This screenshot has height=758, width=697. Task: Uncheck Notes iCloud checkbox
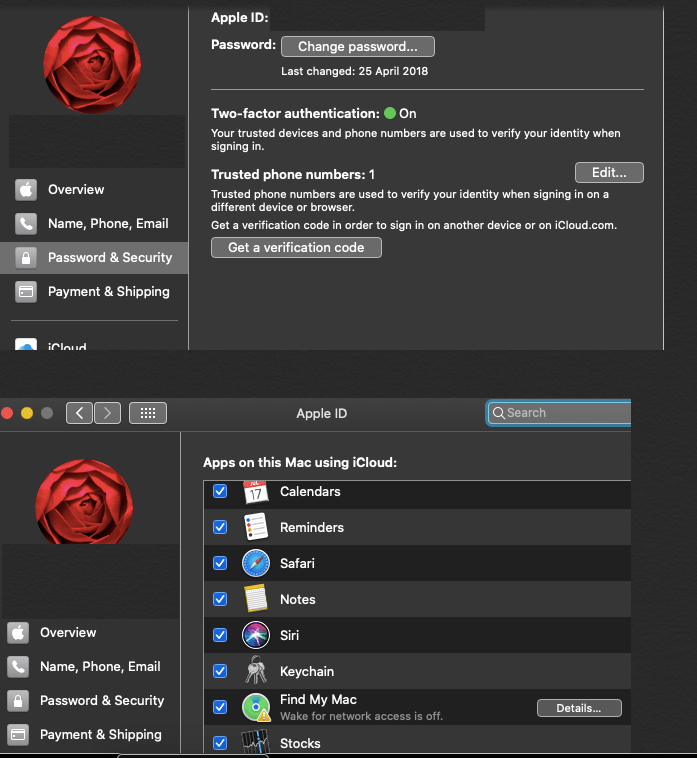(x=220, y=599)
